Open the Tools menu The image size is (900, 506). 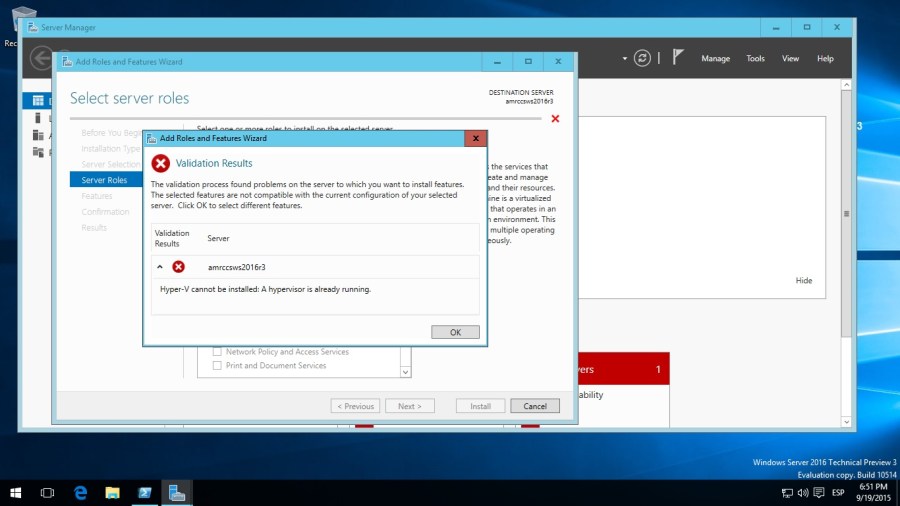755,58
